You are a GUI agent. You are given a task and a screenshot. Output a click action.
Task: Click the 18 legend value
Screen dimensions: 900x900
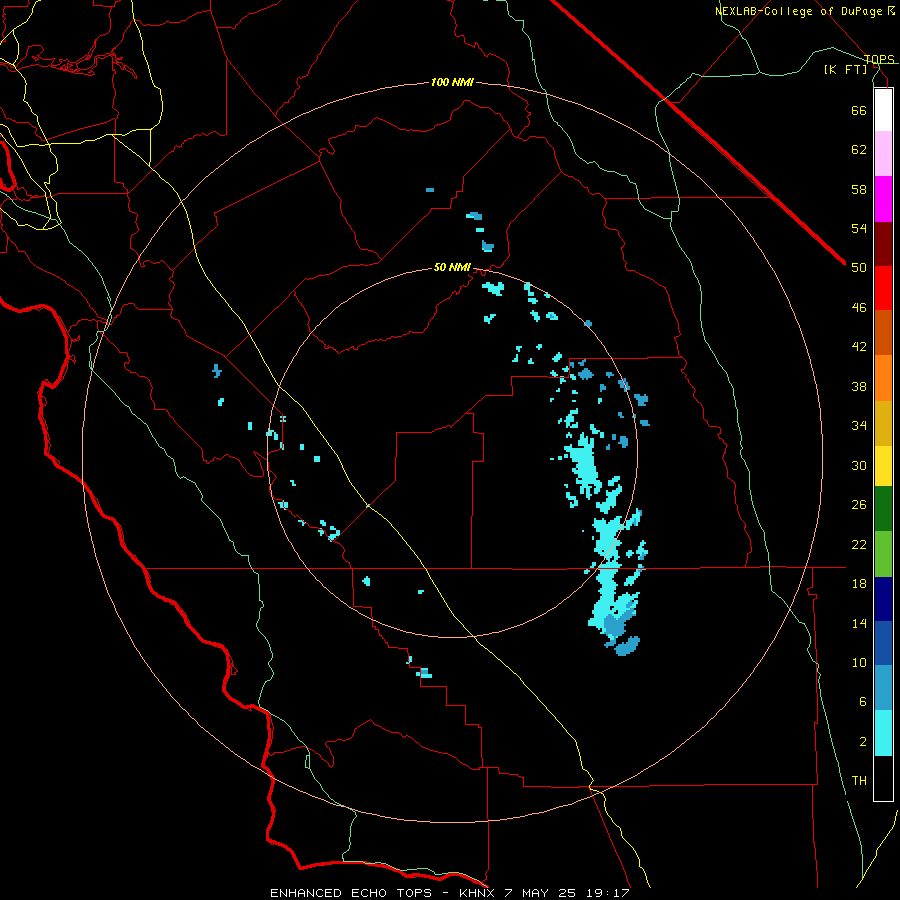click(859, 584)
